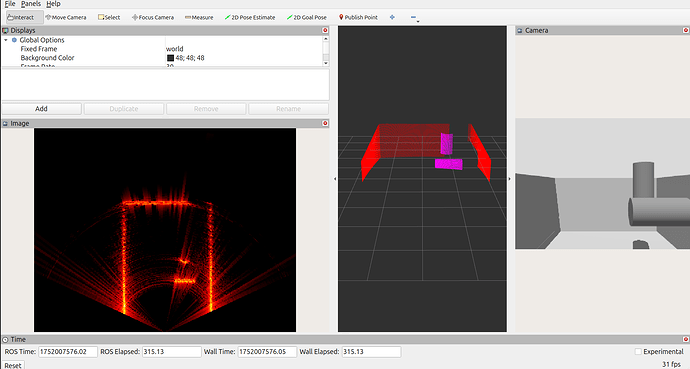690x369 pixels.
Task: Enable the Focus Camera tool
Action: (153, 17)
